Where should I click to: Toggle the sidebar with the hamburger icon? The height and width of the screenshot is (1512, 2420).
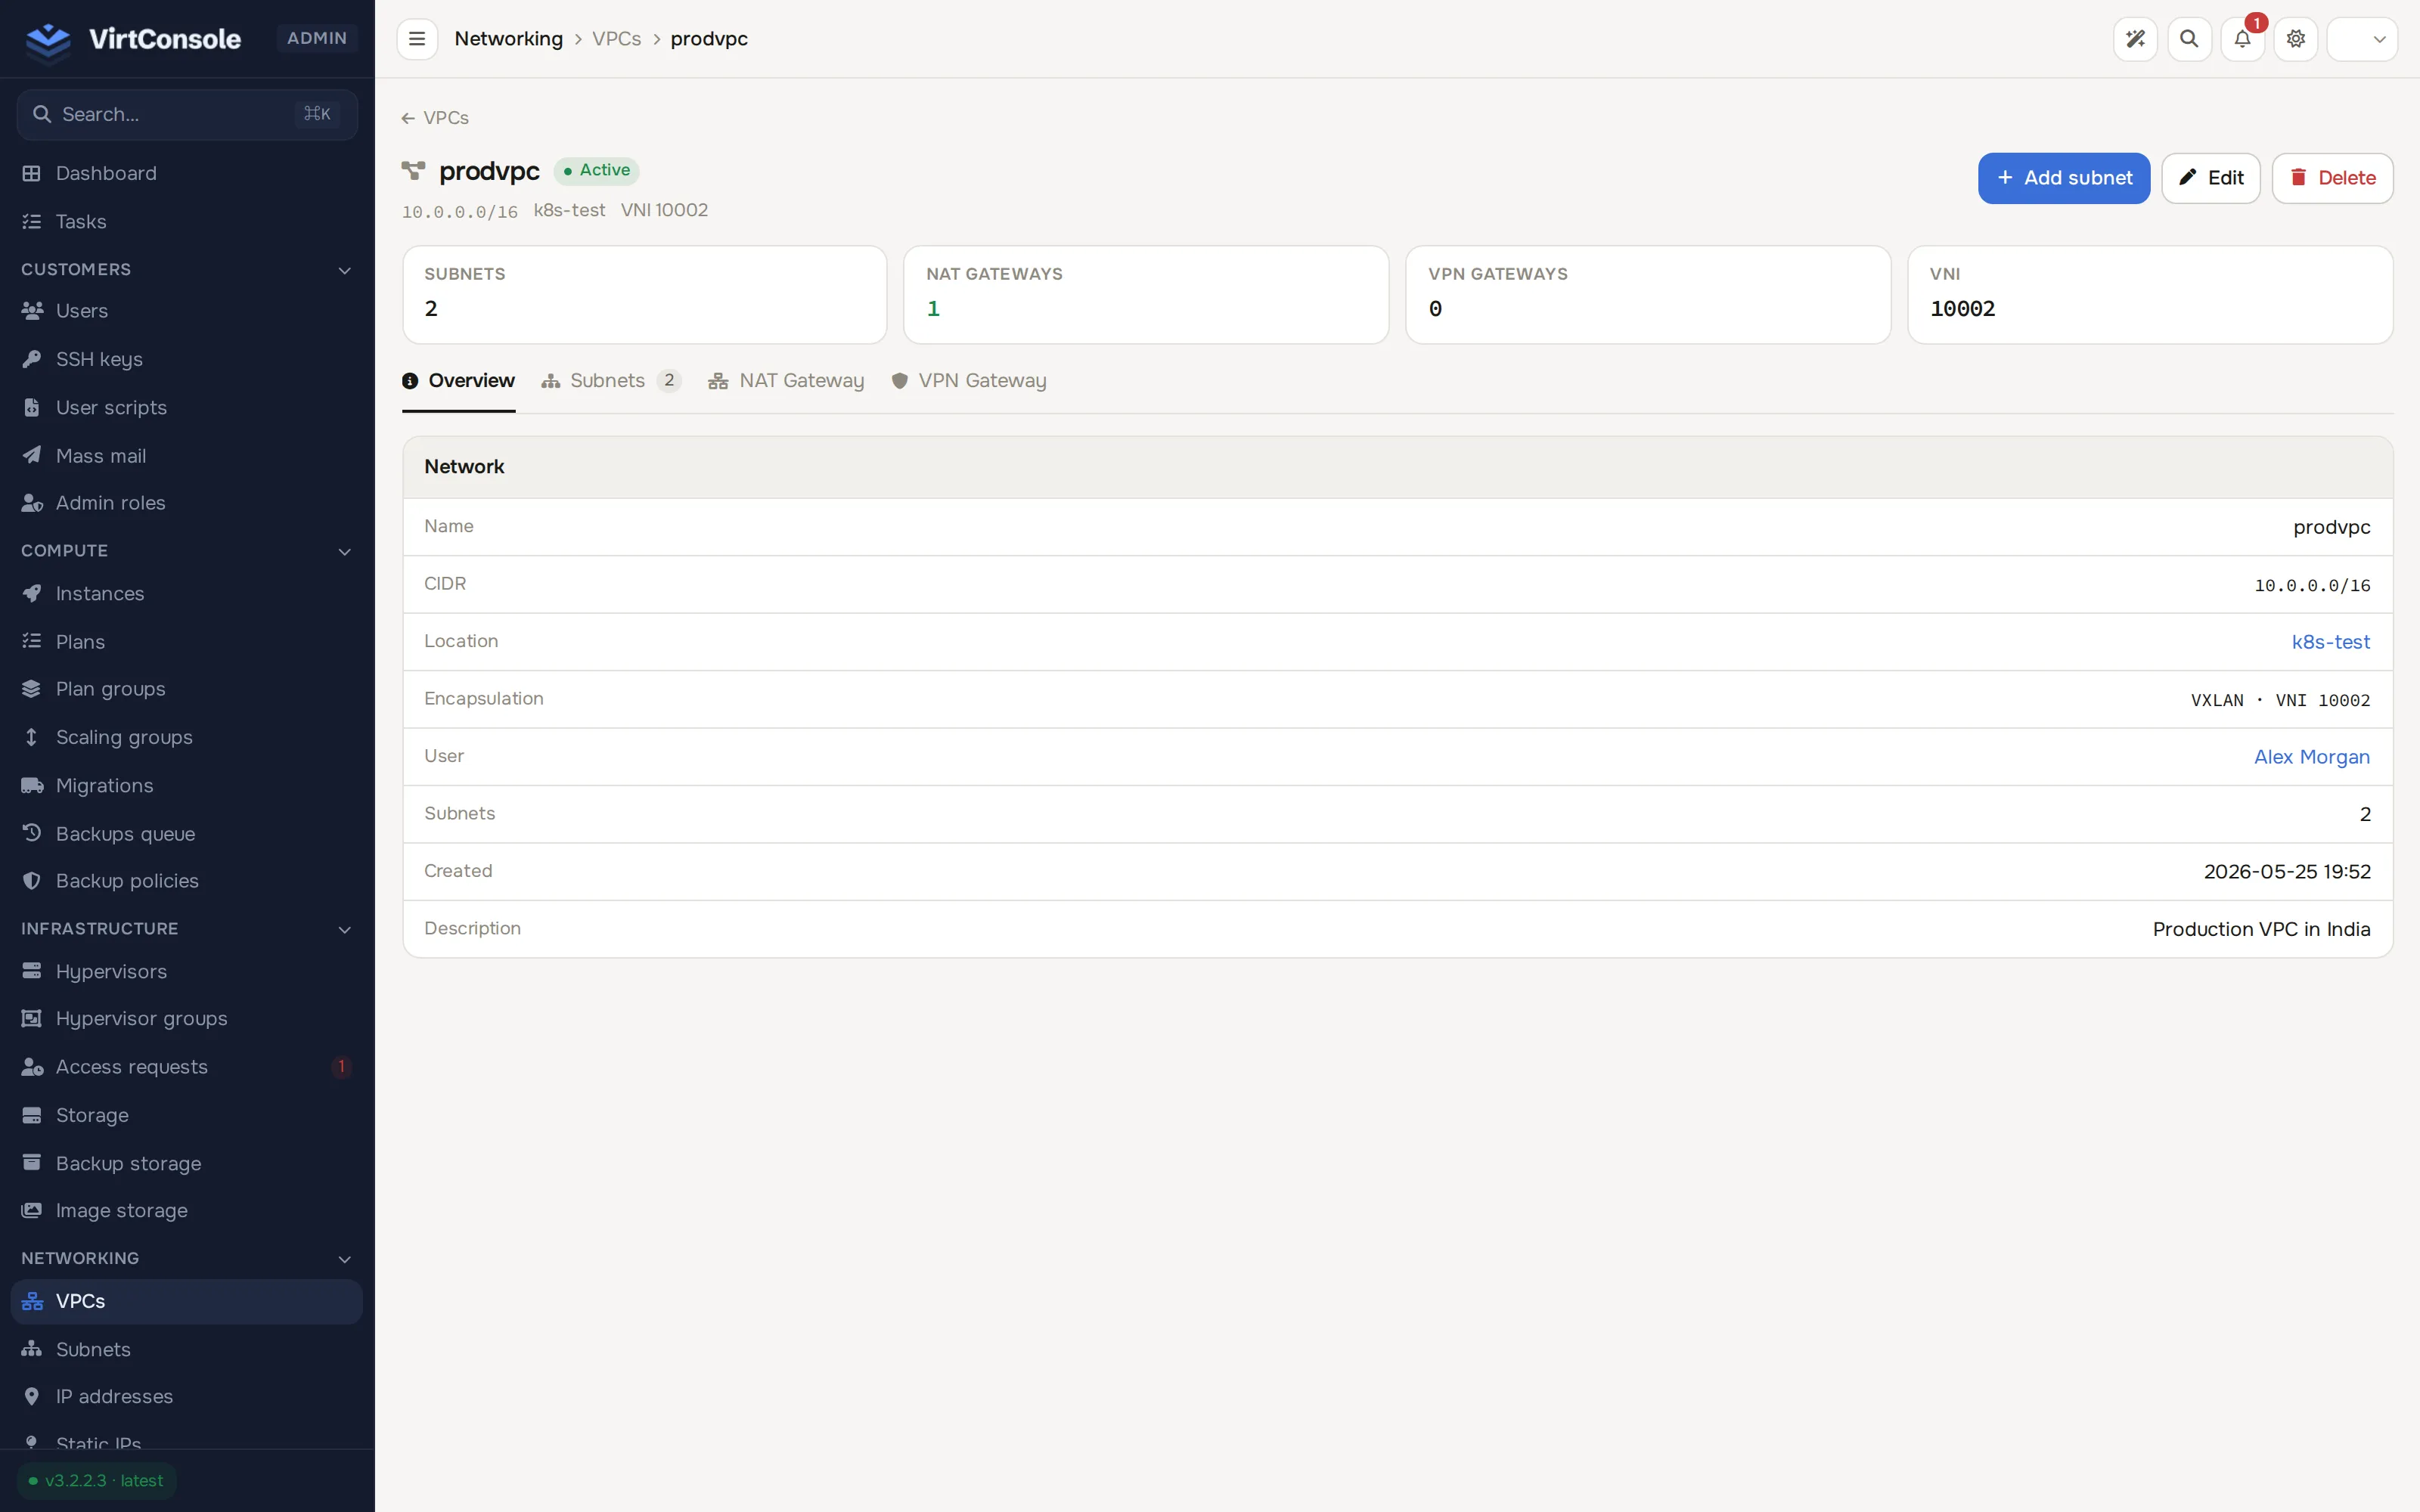tap(417, 39)
